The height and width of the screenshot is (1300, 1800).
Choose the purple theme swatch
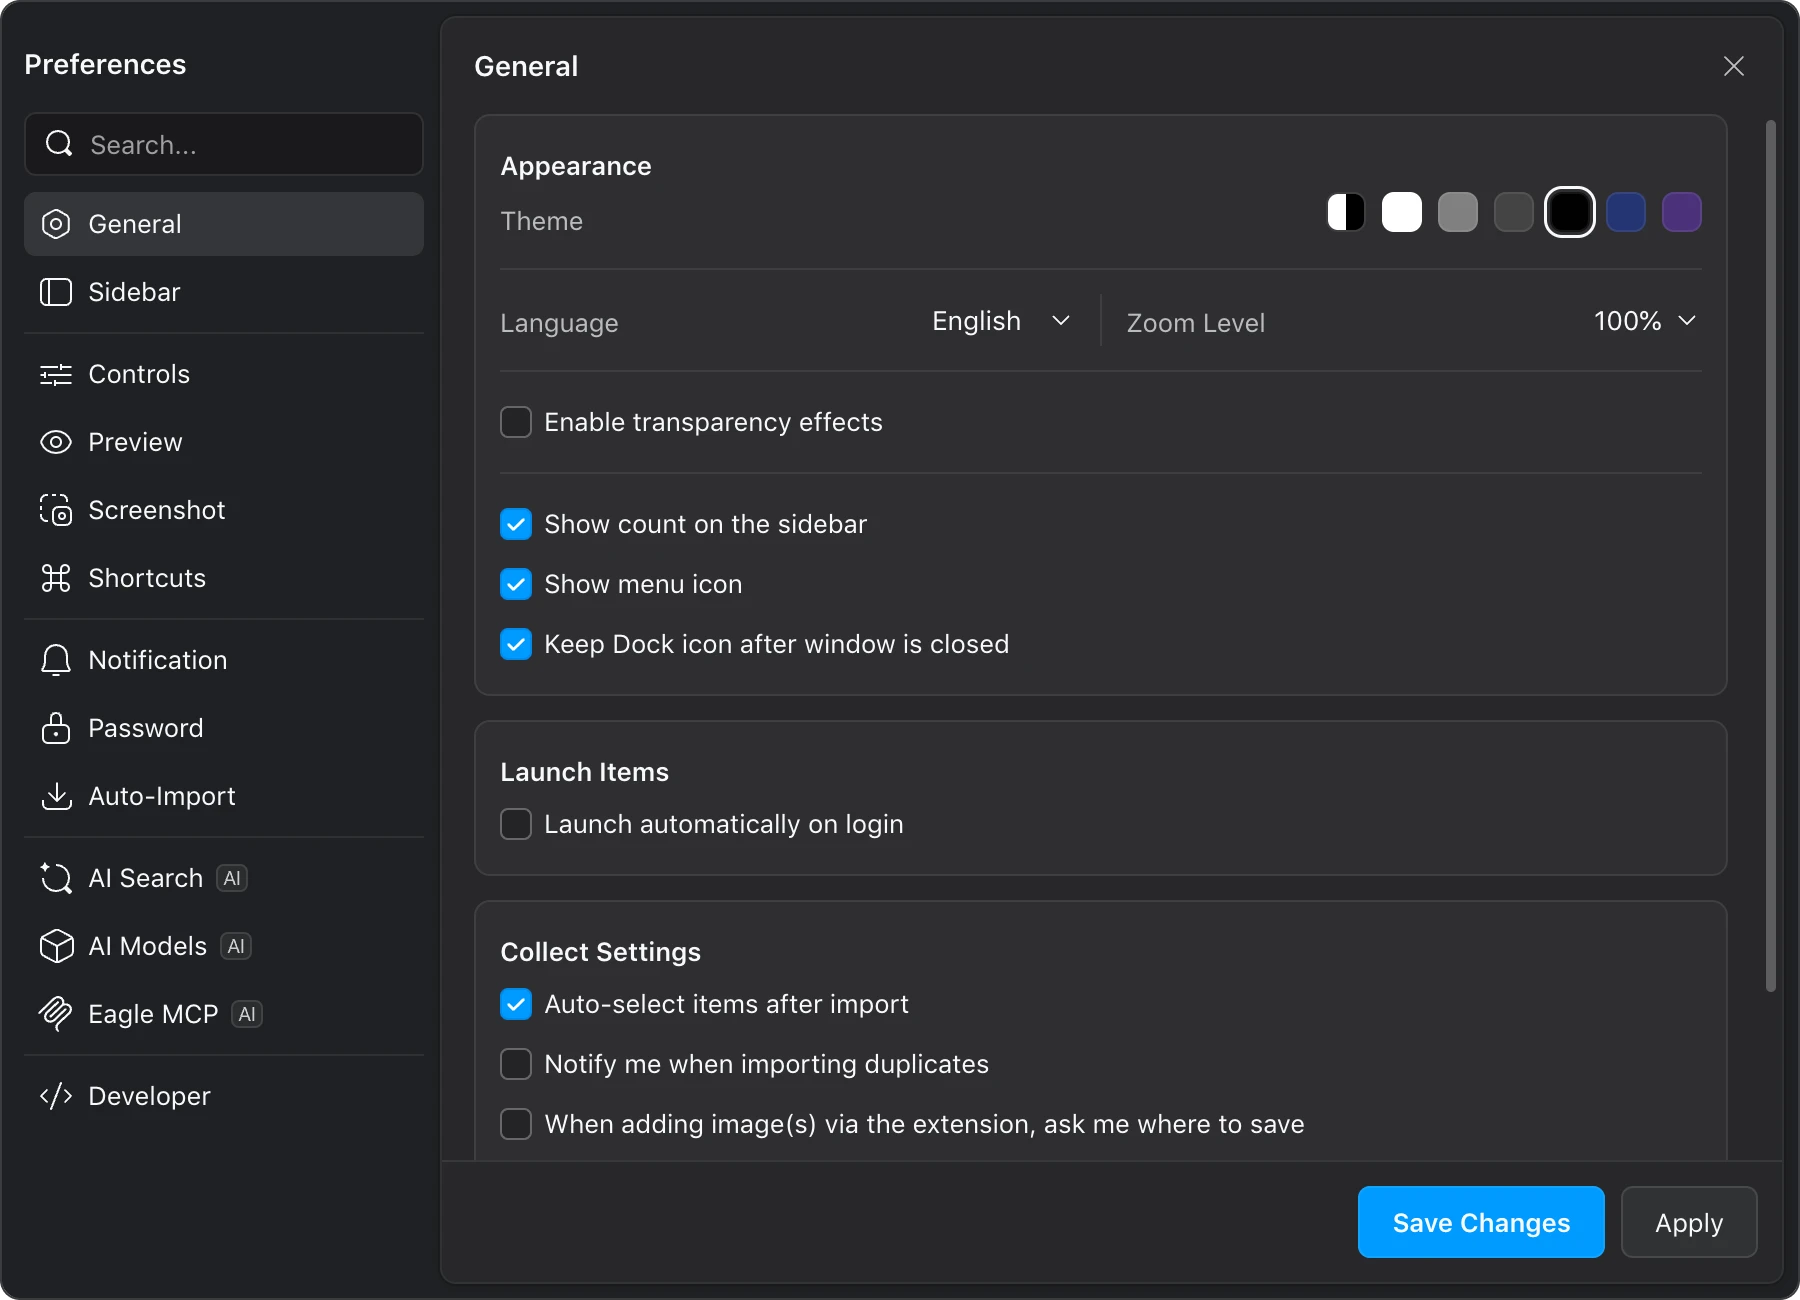(1681, 212)
